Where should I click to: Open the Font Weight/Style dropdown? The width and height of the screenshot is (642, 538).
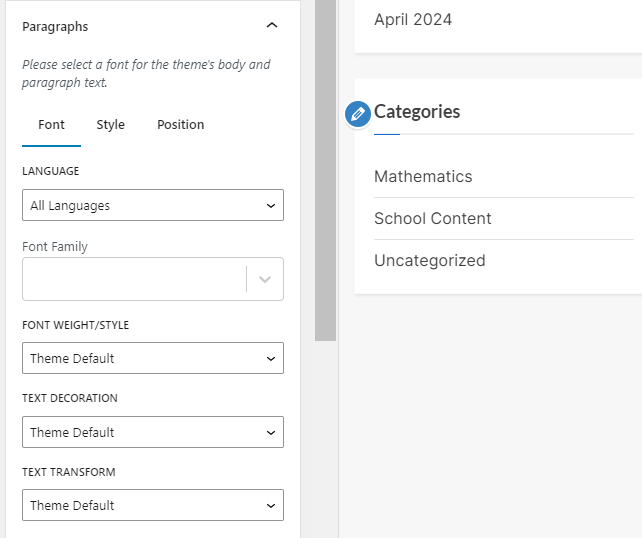[152, 358]
